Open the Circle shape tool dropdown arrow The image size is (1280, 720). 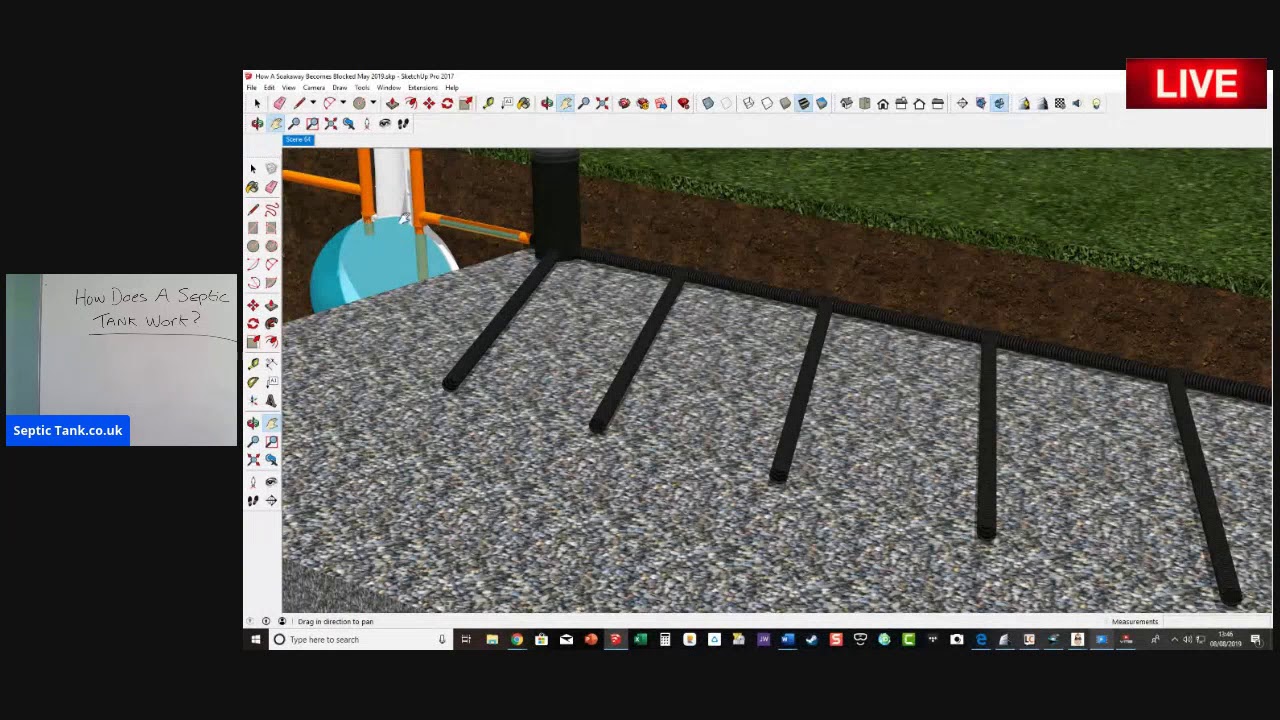pyautogui.click(x=373, y=103)
